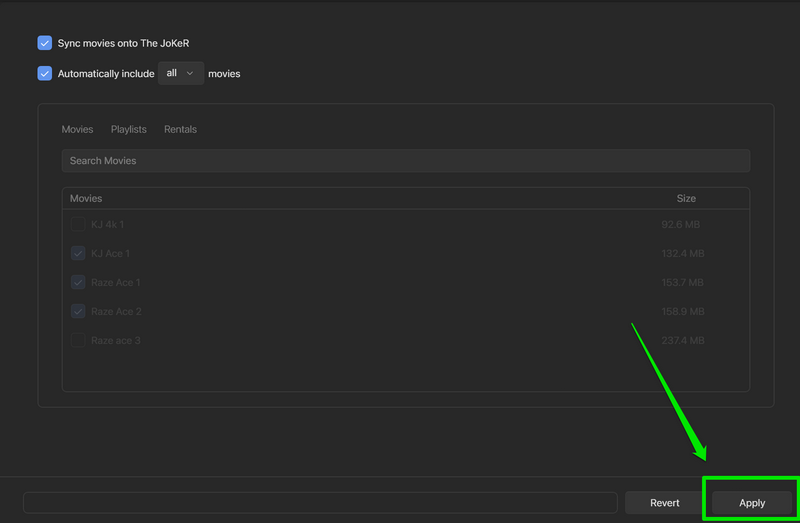Toggle the KJ Ace 1 checkbox
Viewport: 800px width, 523px height.
[78, 254]
